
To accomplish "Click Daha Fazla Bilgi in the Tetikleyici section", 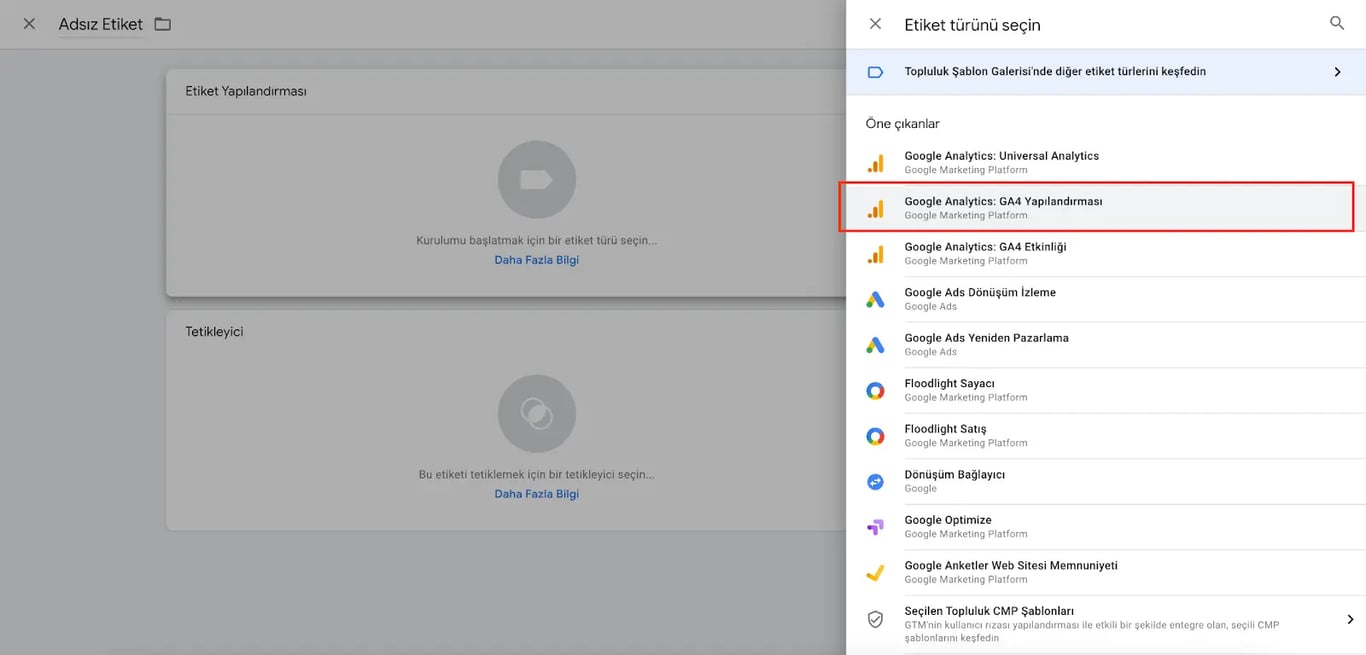I will click(x=536, y=493).
